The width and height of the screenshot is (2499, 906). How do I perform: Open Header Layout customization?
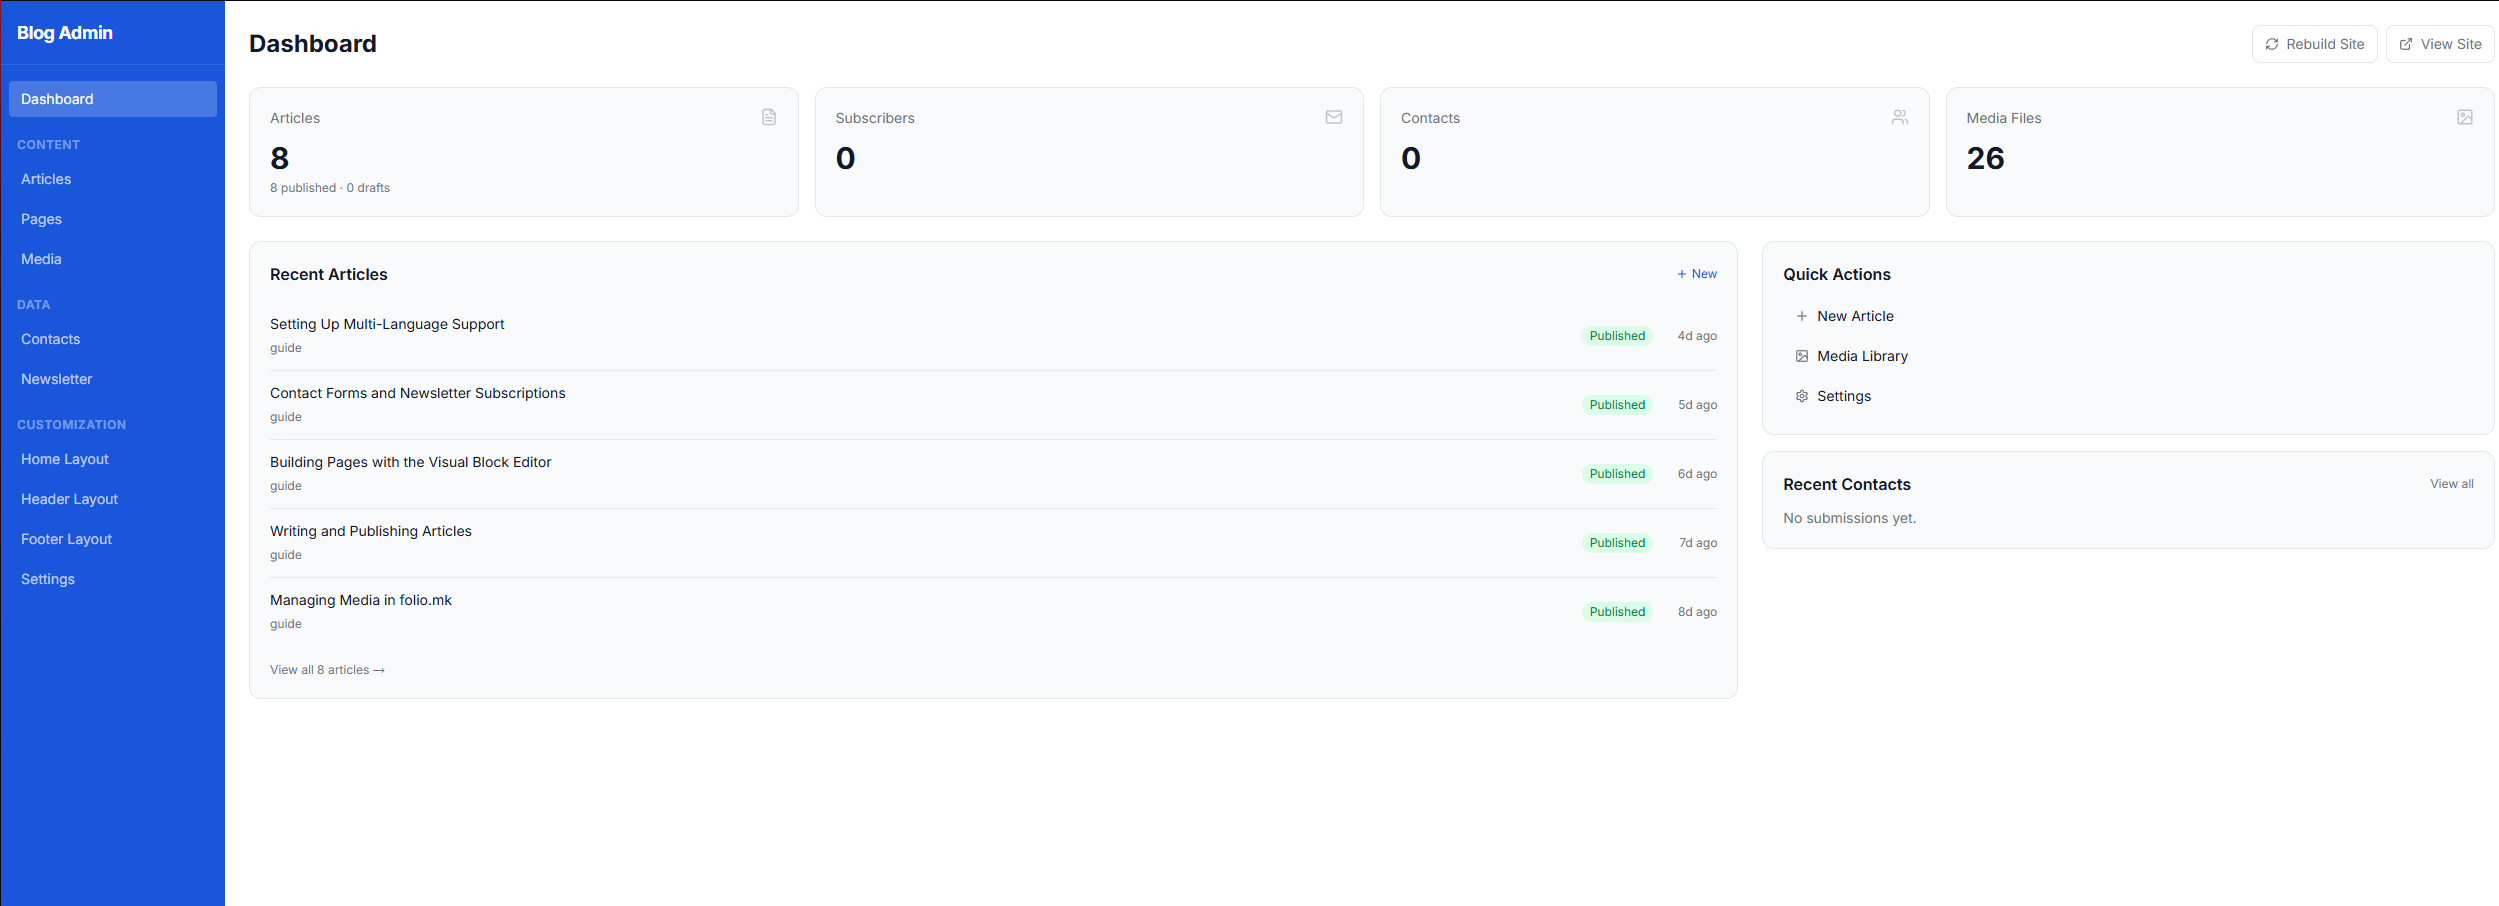click(x=113, y=499)
